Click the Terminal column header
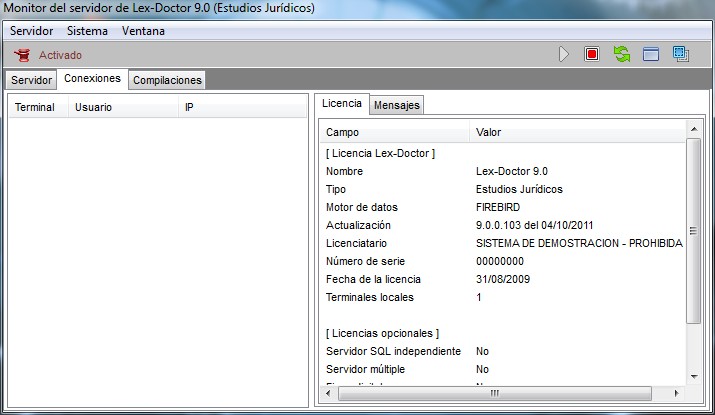Screen dimensions: 715x415 39,108
